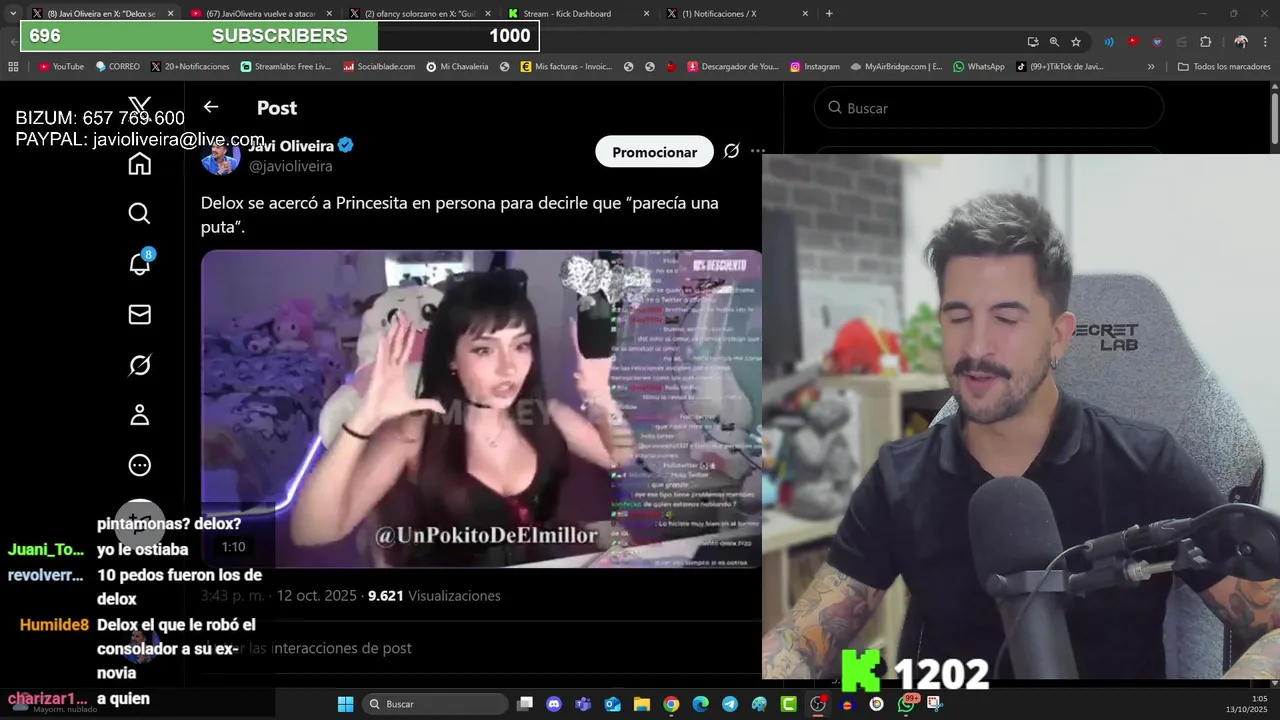This screenshot has height=720, width=1280.
Task: Open the Profile icon in X sidebar
Action: pos(140,415)
